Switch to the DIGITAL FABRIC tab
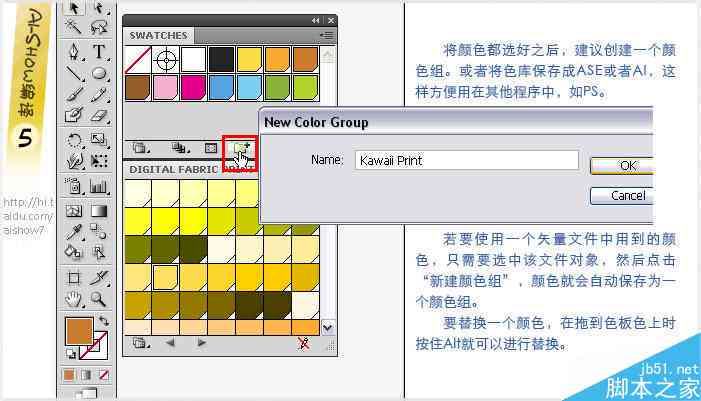This screenshot has width=701, height=401. click(x=173, y=170)
